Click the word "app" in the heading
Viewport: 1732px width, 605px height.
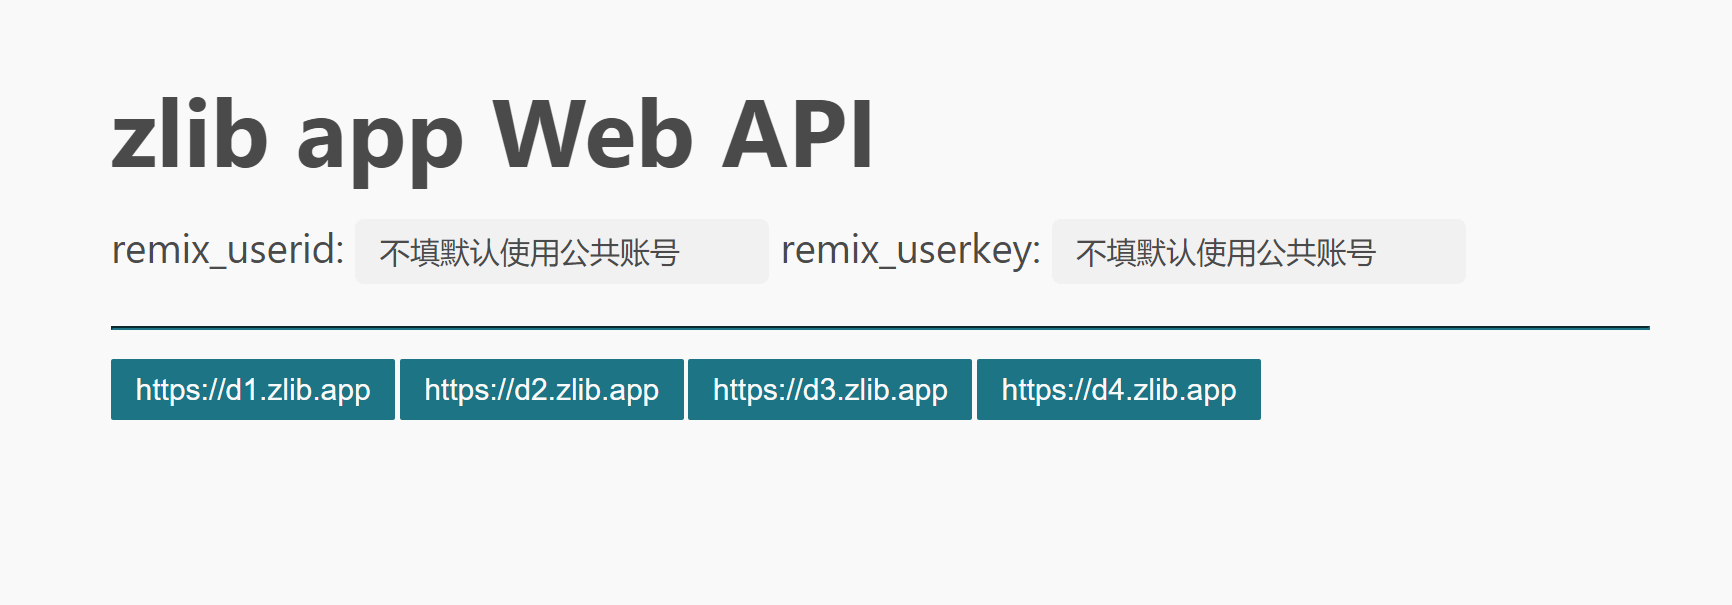click(380, 140)
